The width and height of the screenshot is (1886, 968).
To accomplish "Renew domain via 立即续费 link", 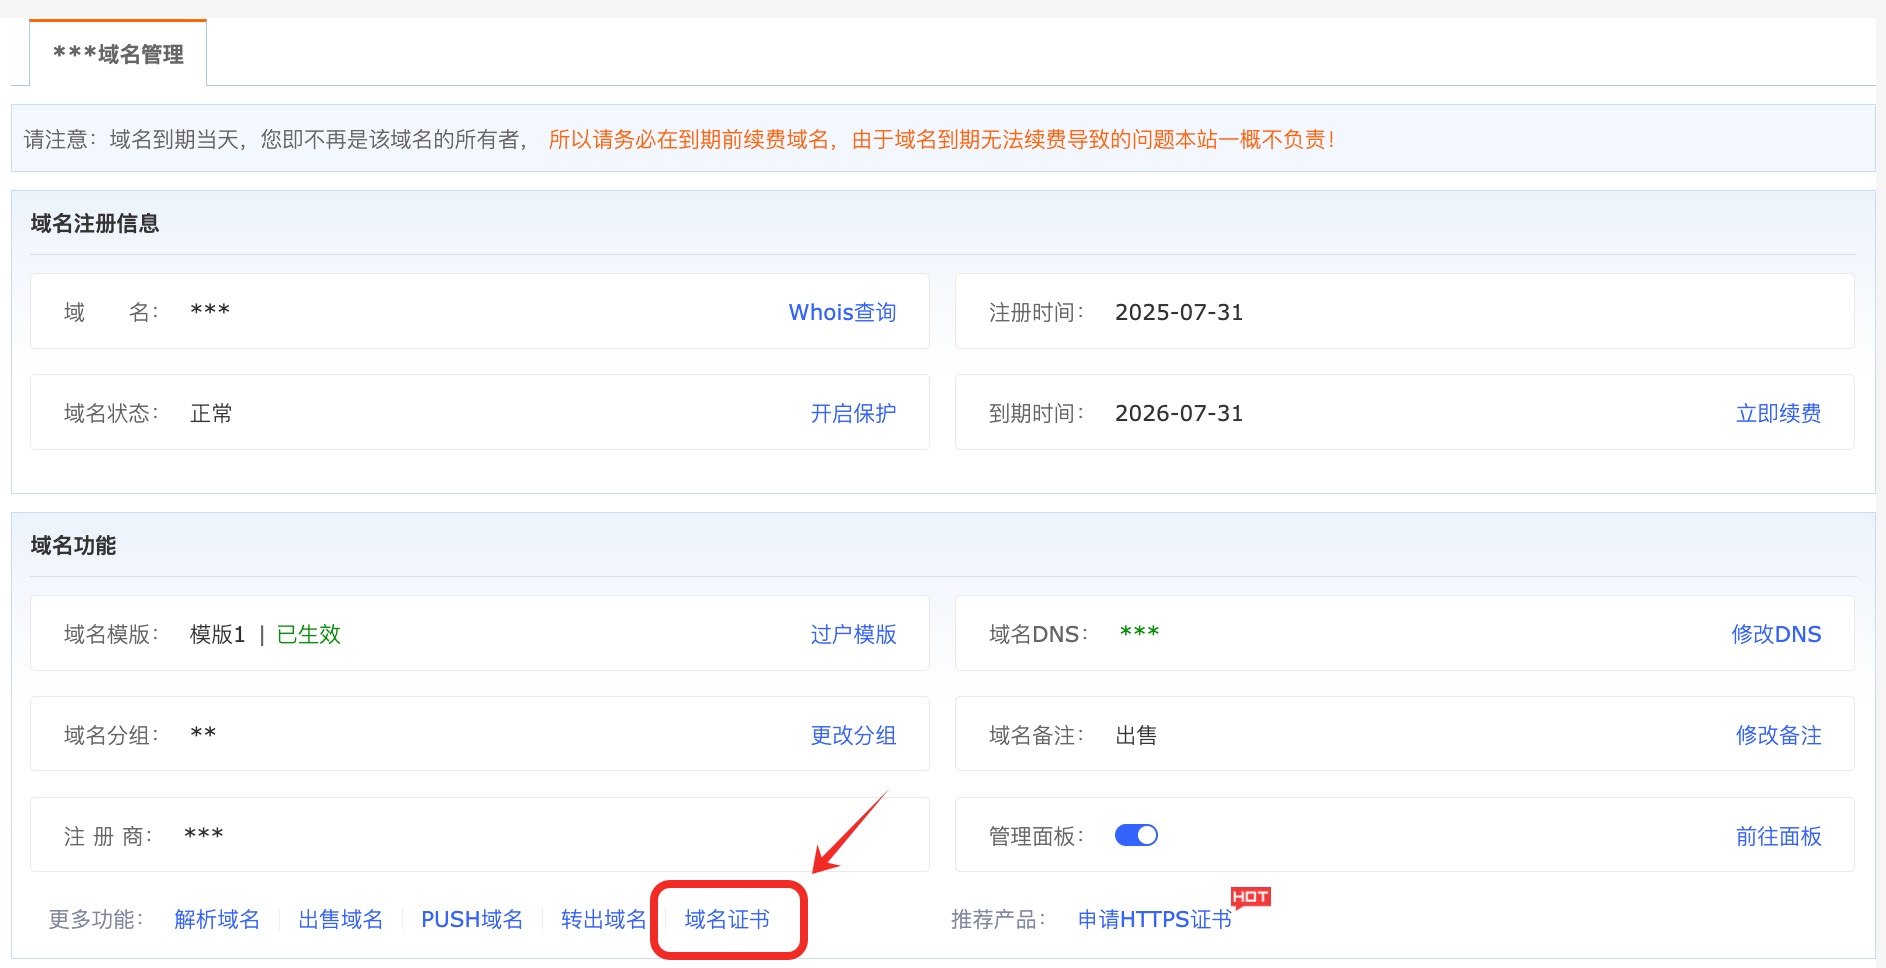I will 1778,413.
